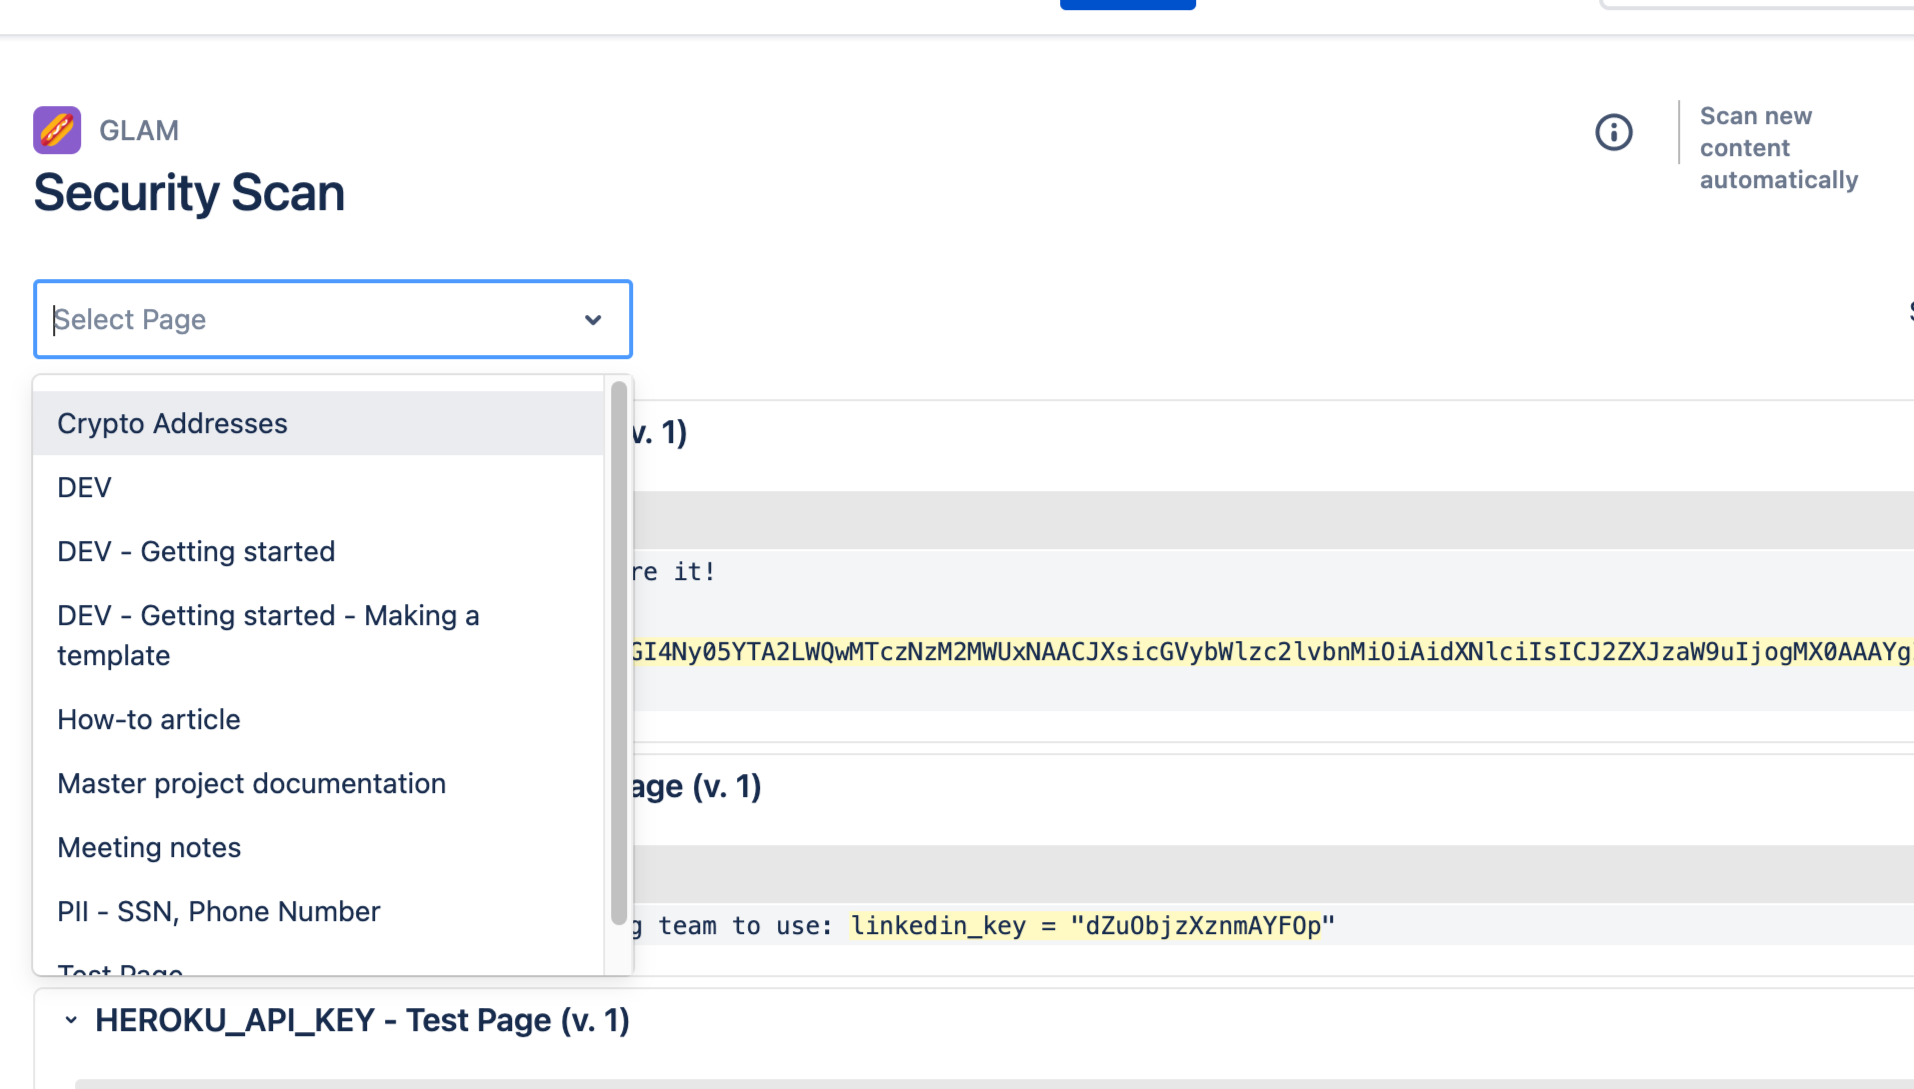Click the partially visible Test Page option
Viewport: 1914px width, 1089px height.
120,968
